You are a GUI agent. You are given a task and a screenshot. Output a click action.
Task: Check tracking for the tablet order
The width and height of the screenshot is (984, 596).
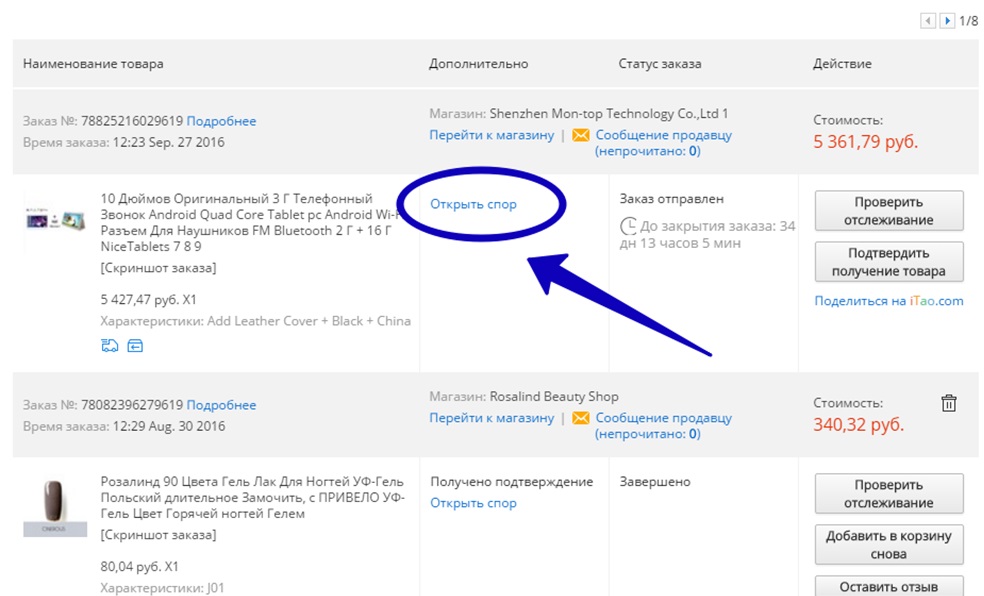click(889, 211)
